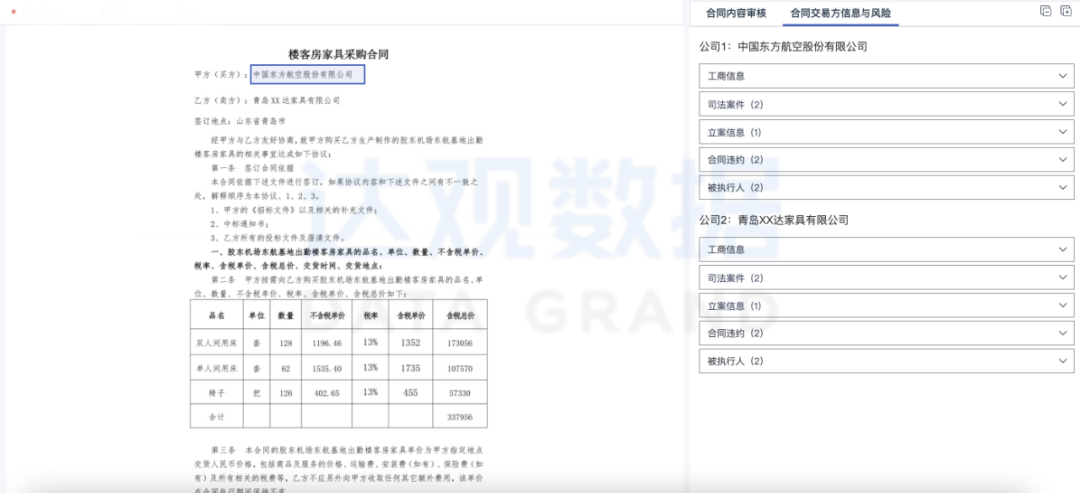Click table header 数量

(286, 315)
